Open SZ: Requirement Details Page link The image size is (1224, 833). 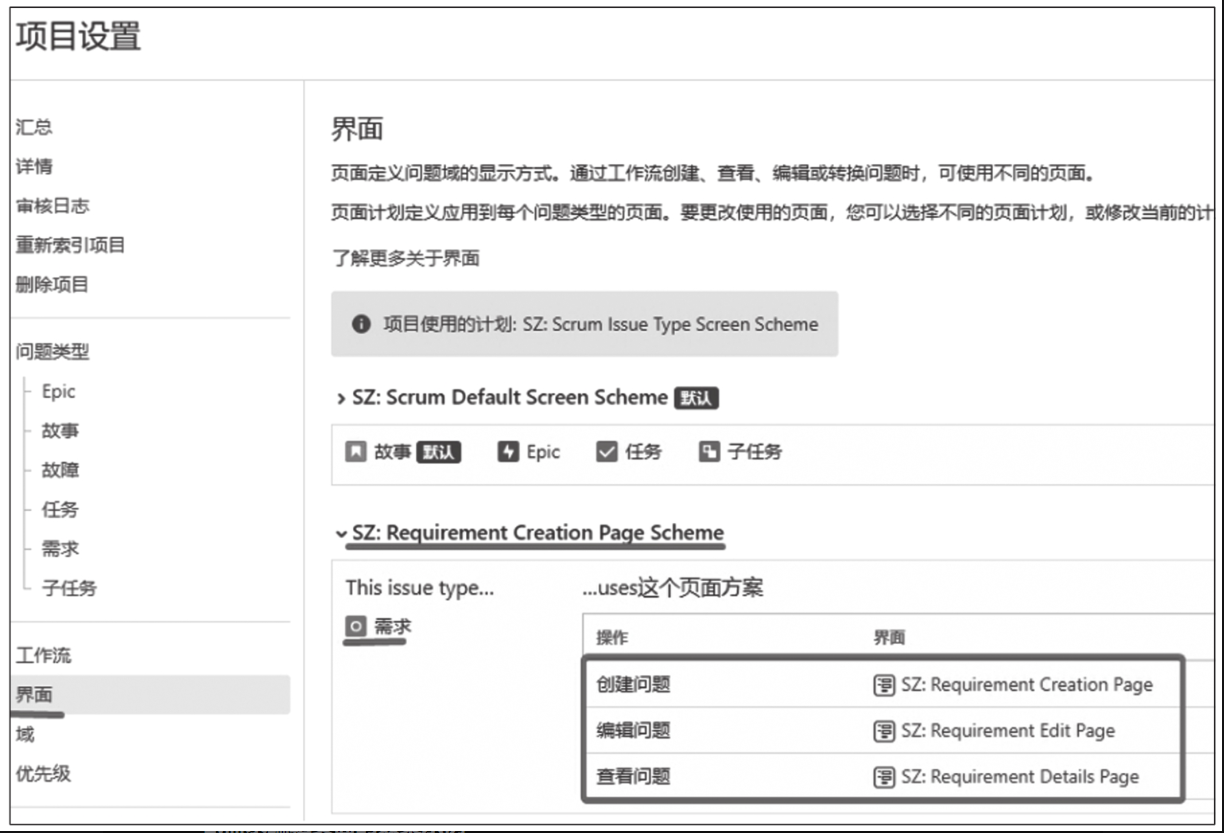click(x=1019, y=777)
